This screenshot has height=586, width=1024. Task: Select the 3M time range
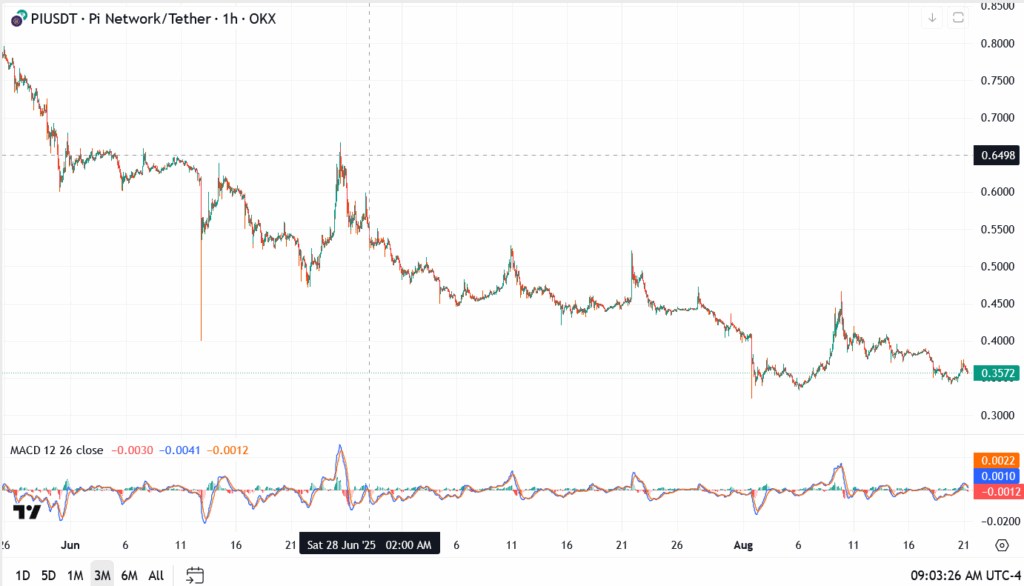[102, 576]
